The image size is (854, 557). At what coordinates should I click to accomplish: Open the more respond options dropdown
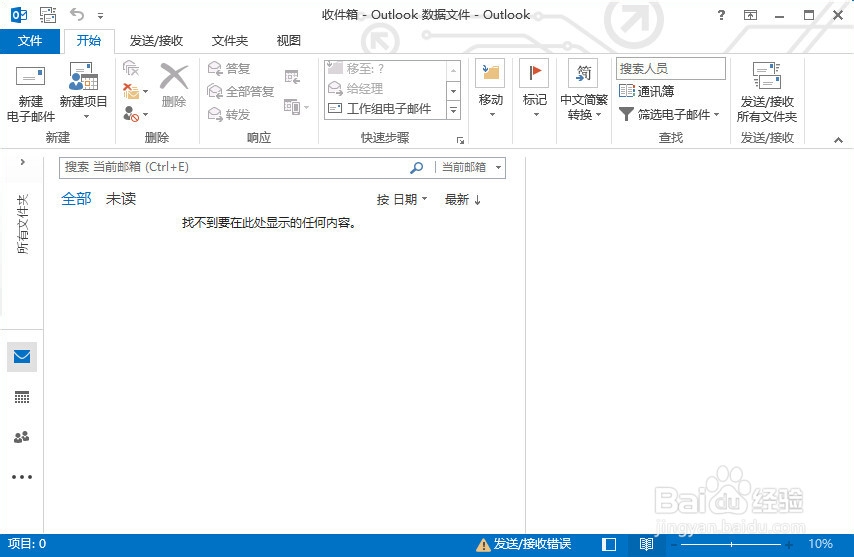(297, 107)
